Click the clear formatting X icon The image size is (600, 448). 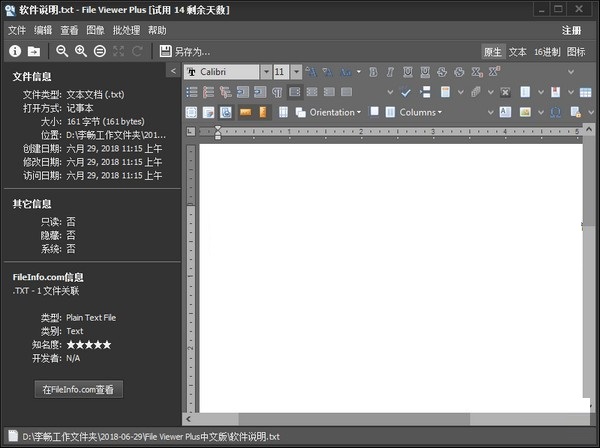click(505, 92)
